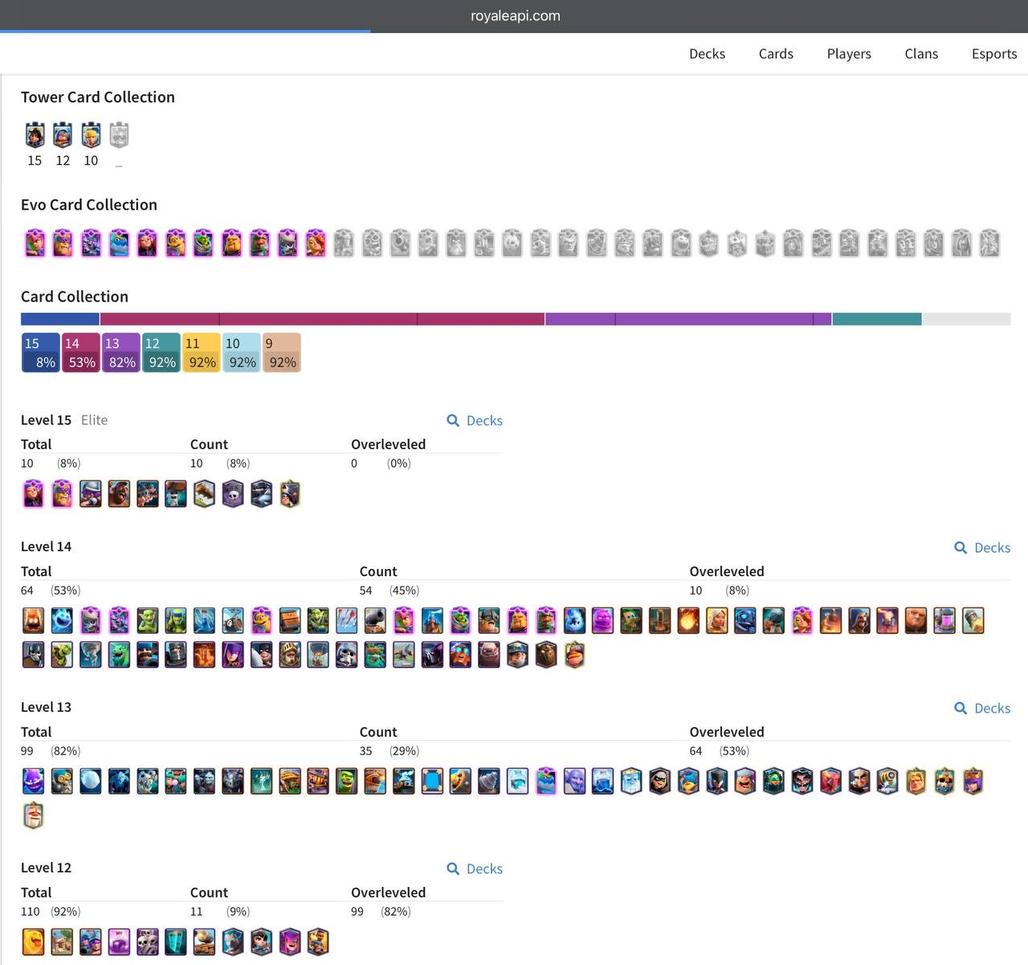Click the 'Elite' label beside Level 15
1028x965 pixels.
coord(94,420)
